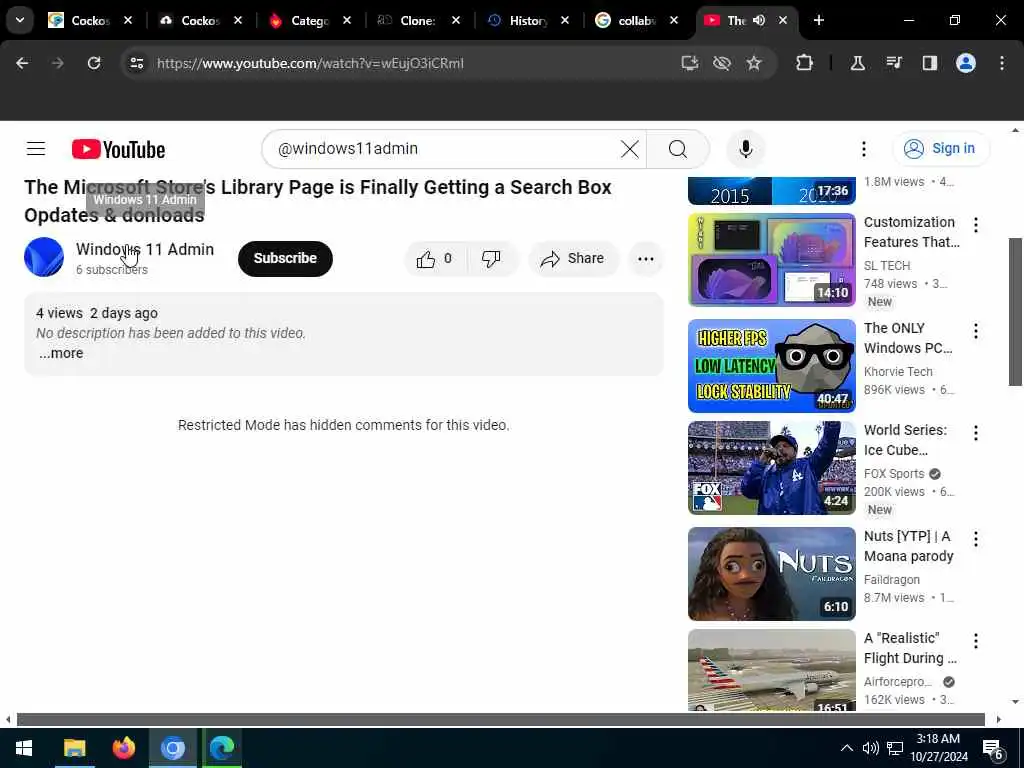Open YouTube settings three-dot menu
The width and height of the screenshot is (1024, 768).
[864, 149]
